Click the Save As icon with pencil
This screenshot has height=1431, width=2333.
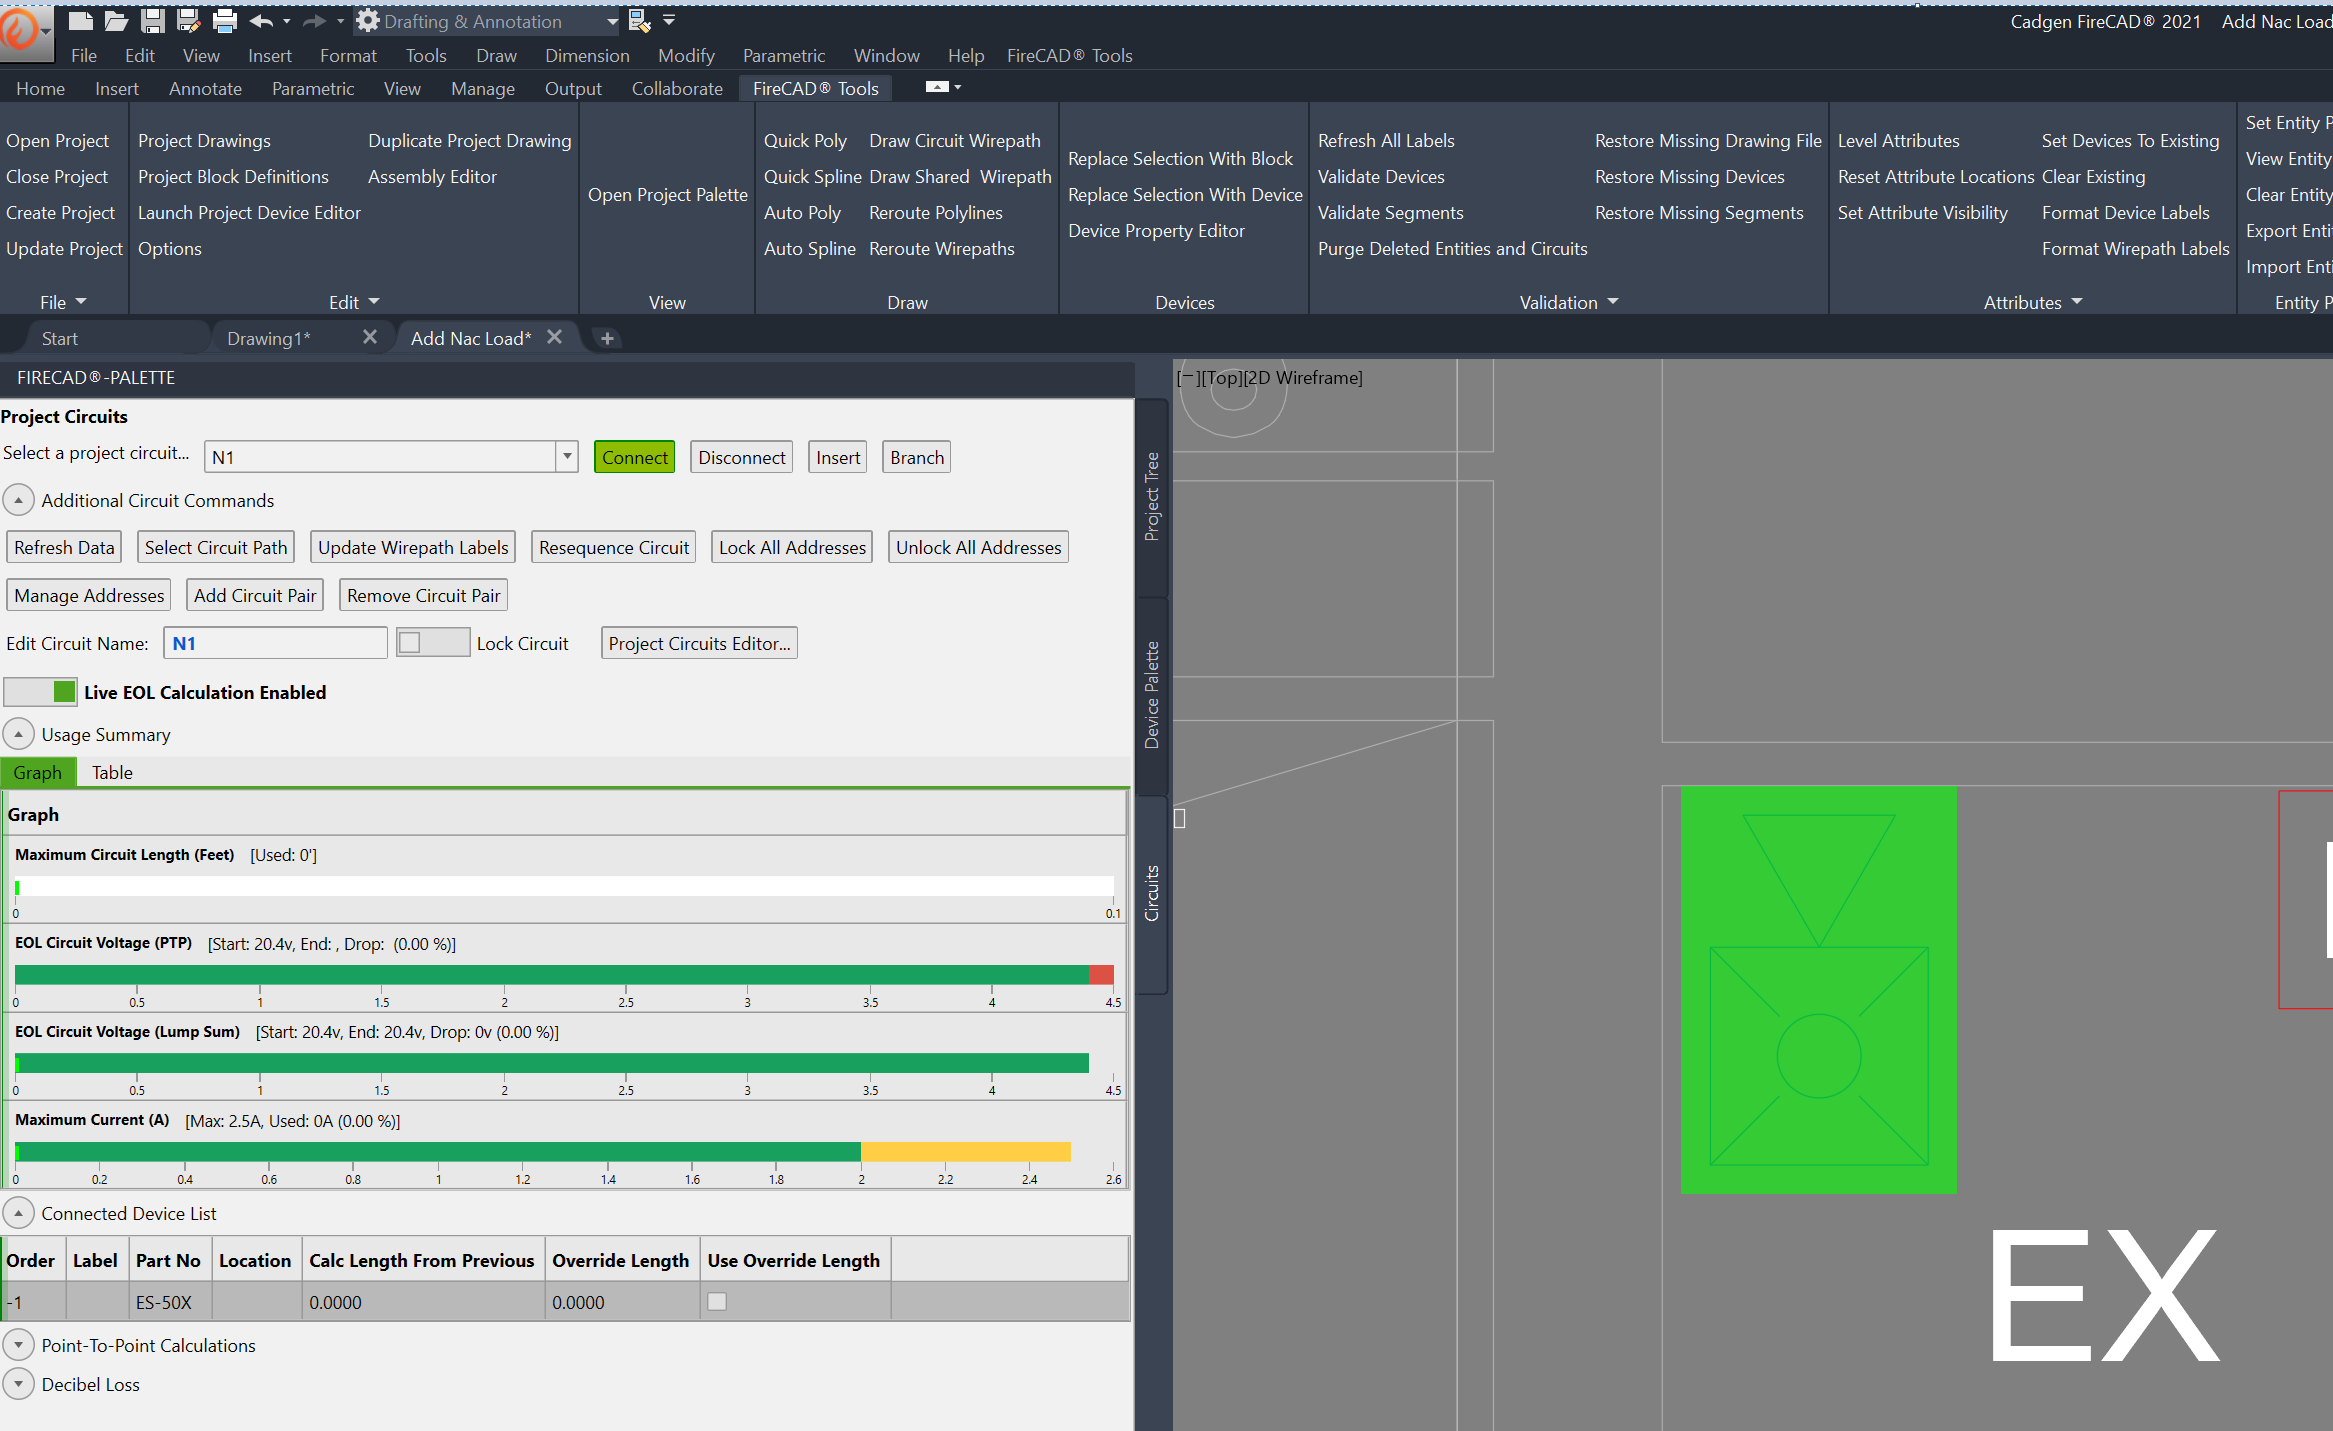point(188,20)
